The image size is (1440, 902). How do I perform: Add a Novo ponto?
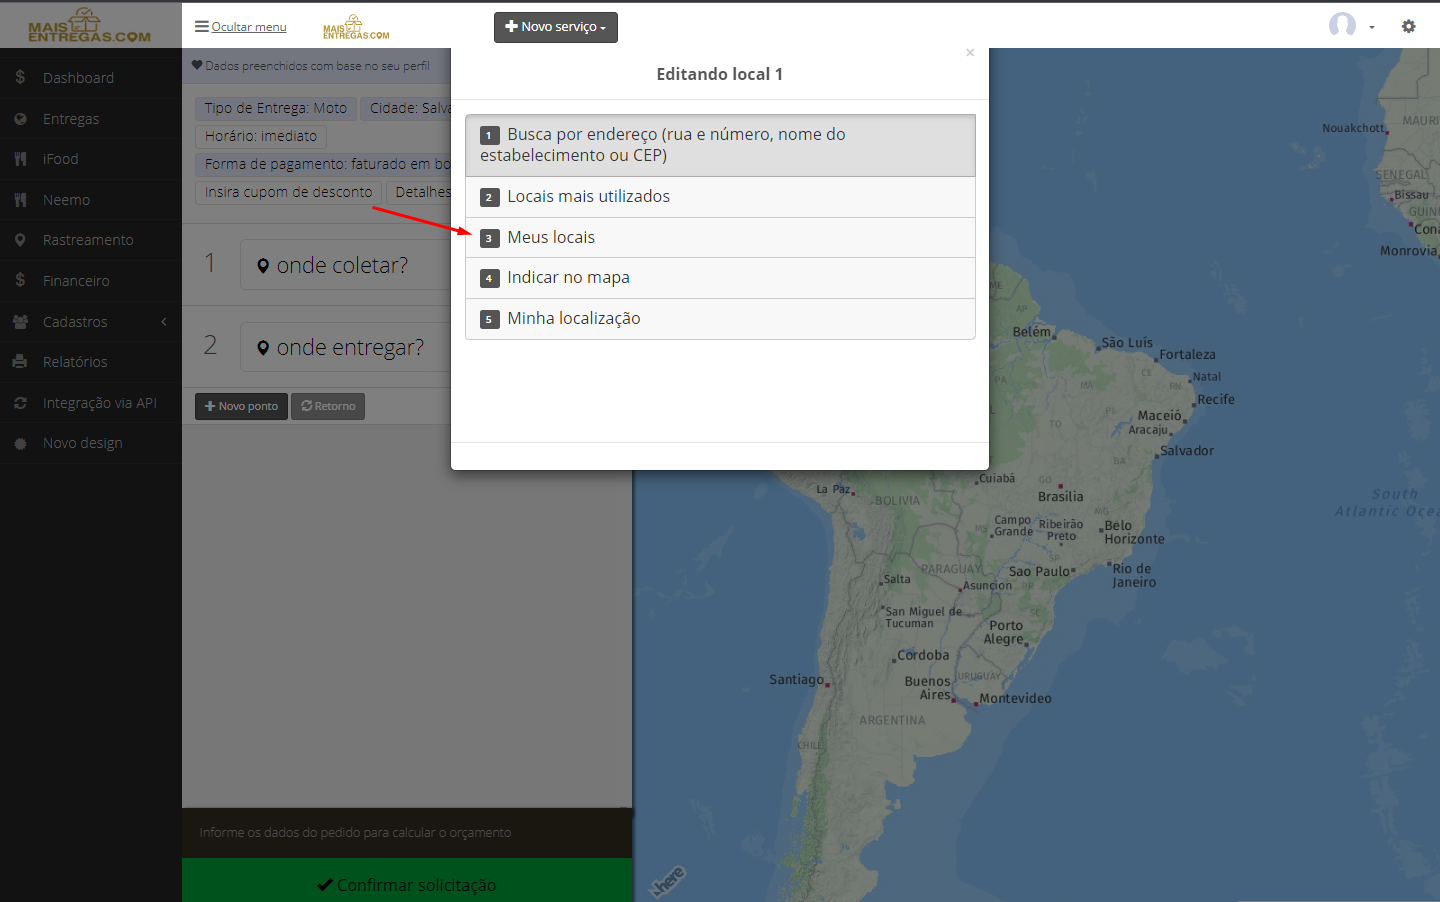coord(241,406)
